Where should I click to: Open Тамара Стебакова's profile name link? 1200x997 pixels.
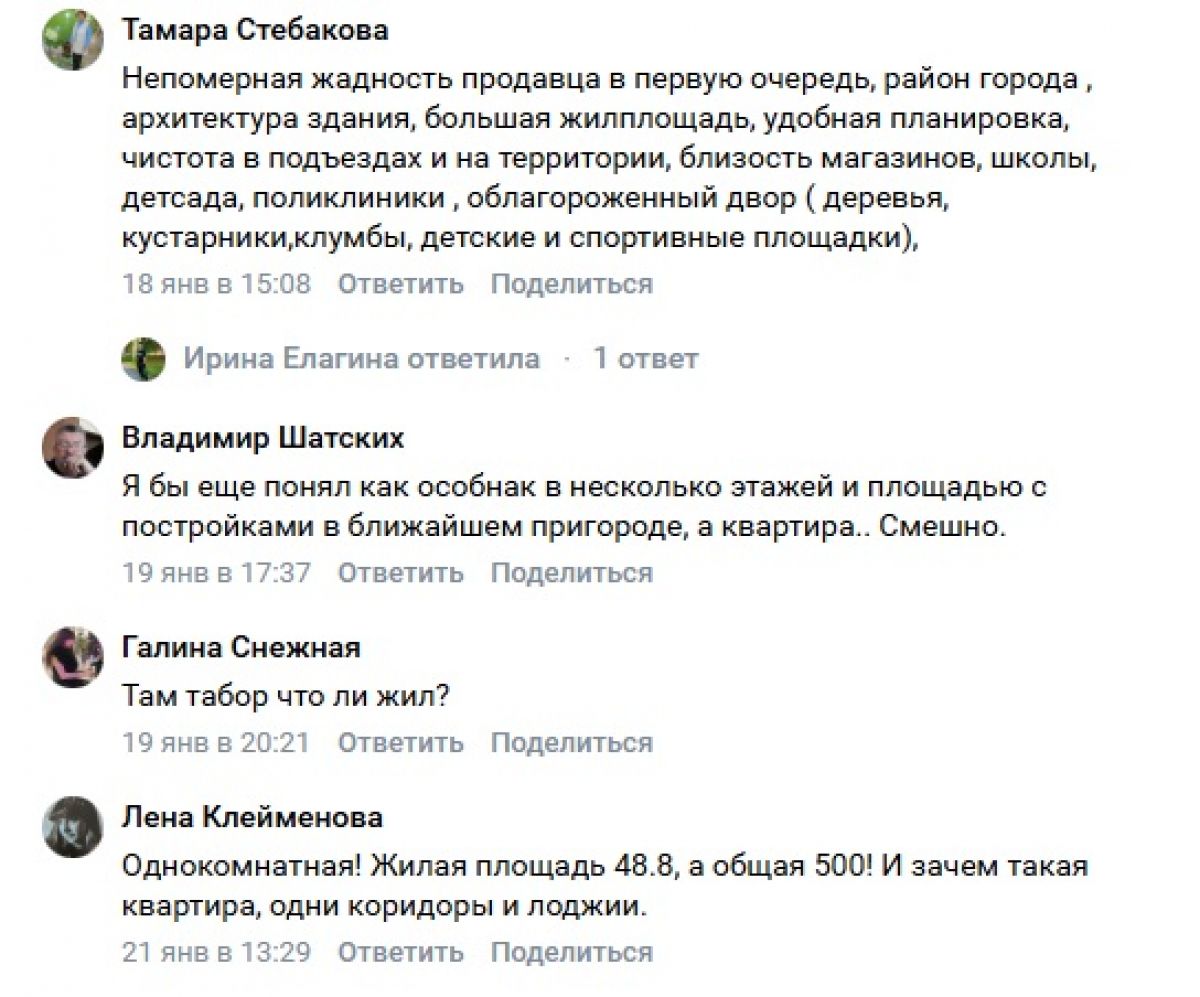255,30
